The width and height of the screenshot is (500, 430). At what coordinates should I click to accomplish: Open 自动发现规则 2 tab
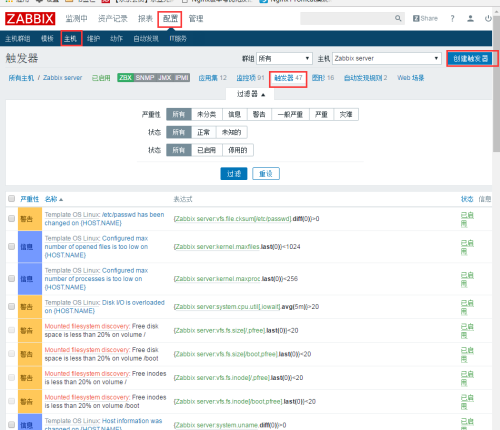pos(366,78)
